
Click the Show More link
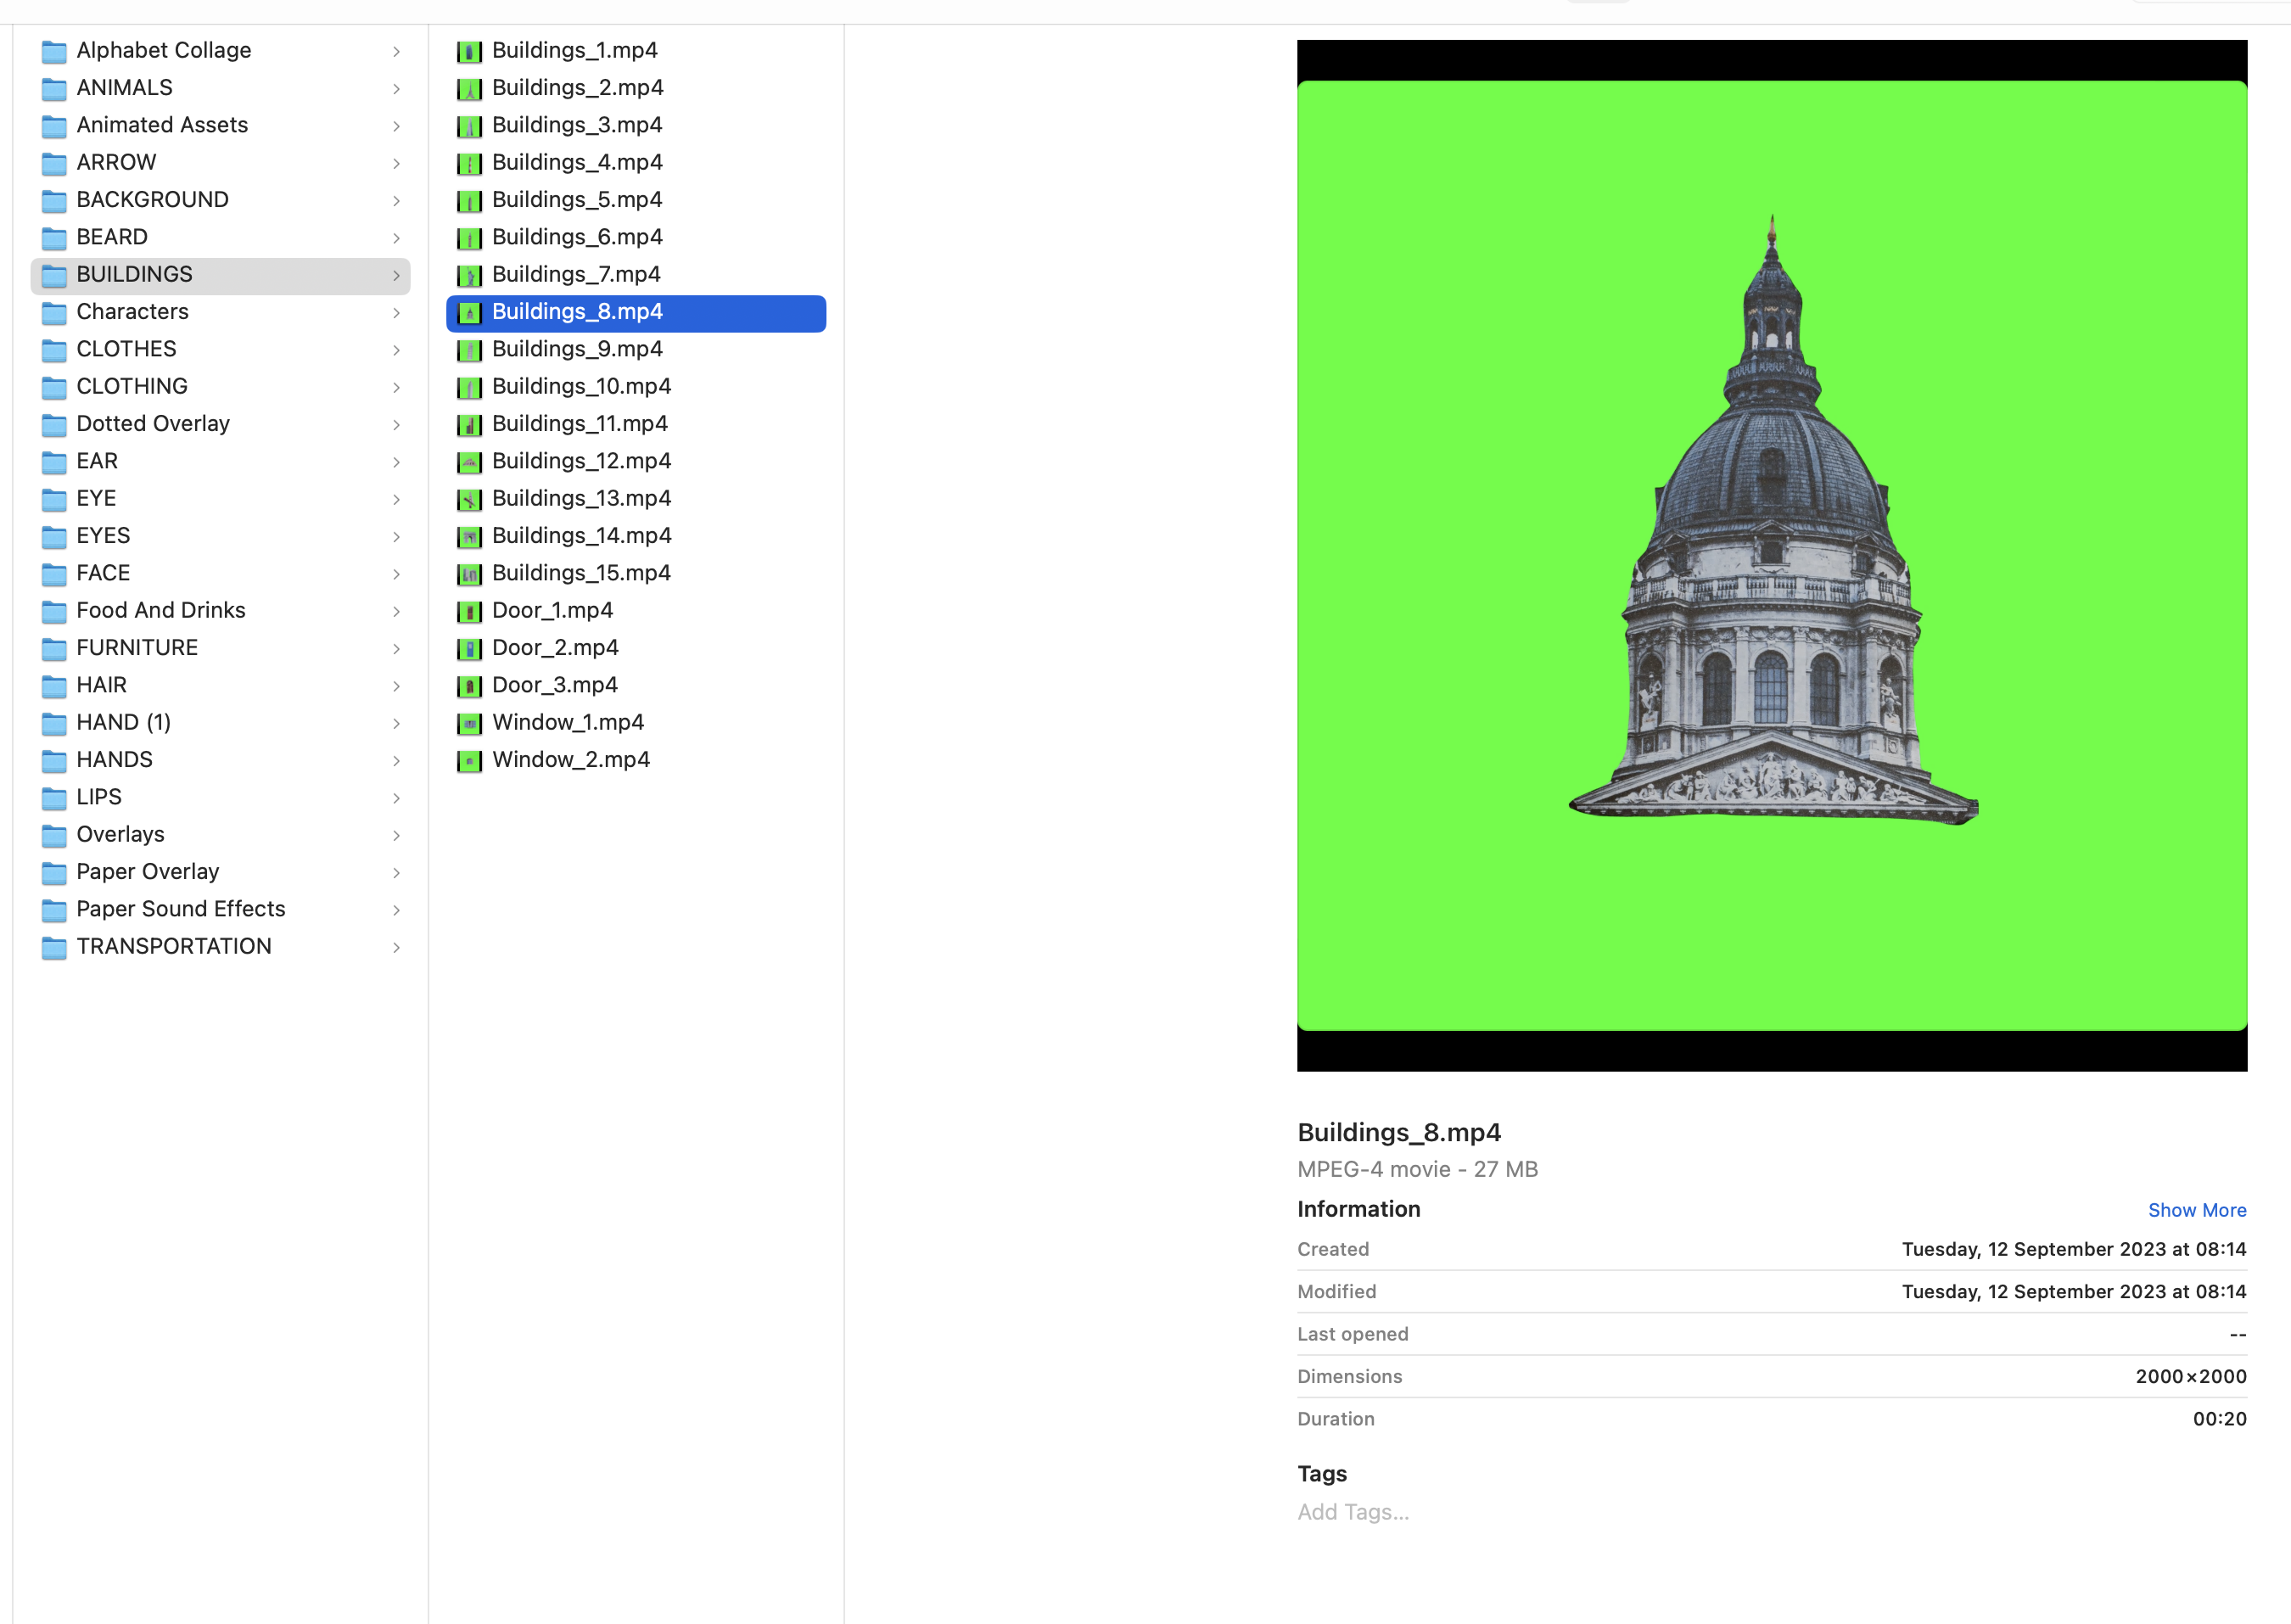2196,1210
